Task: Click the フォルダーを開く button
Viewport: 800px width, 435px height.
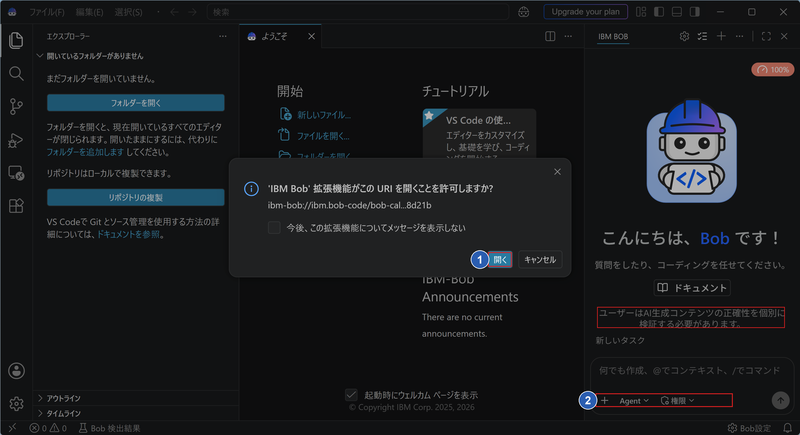Action: pyautogui.click(x=136, y=103)
